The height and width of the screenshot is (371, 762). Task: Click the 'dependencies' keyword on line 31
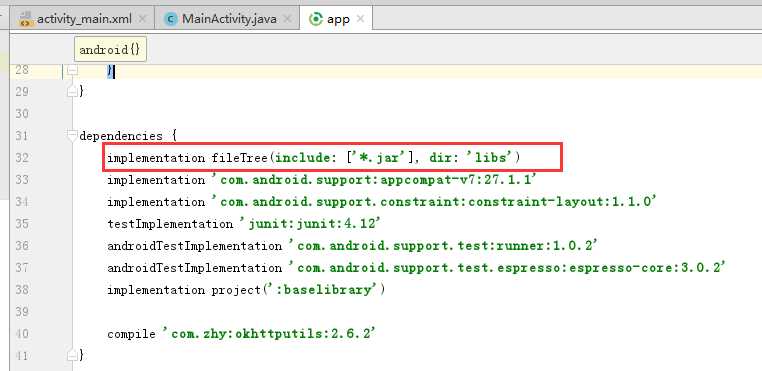point(121,136)
